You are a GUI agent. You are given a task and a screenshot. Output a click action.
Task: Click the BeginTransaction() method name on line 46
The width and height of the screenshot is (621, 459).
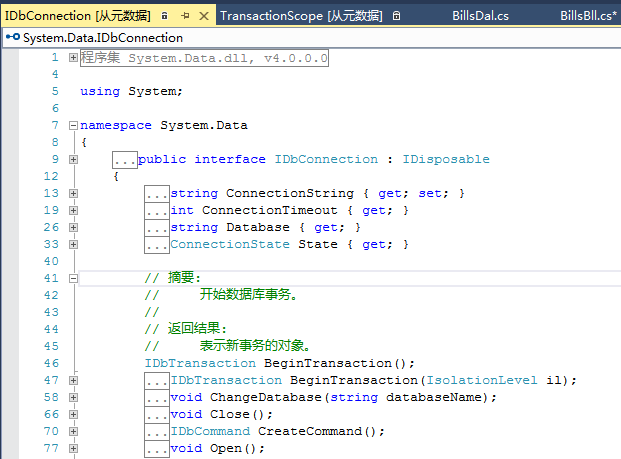pyautogui.click(x=328, y=363)
